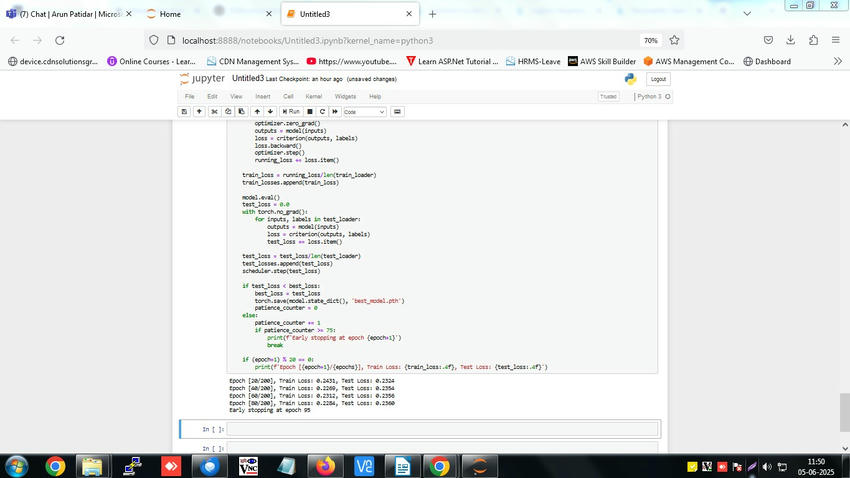List all tabs dropdown chevron
The height and width of the screenshot is (478, 850).
pyautogui.click(x=747, y=14)
